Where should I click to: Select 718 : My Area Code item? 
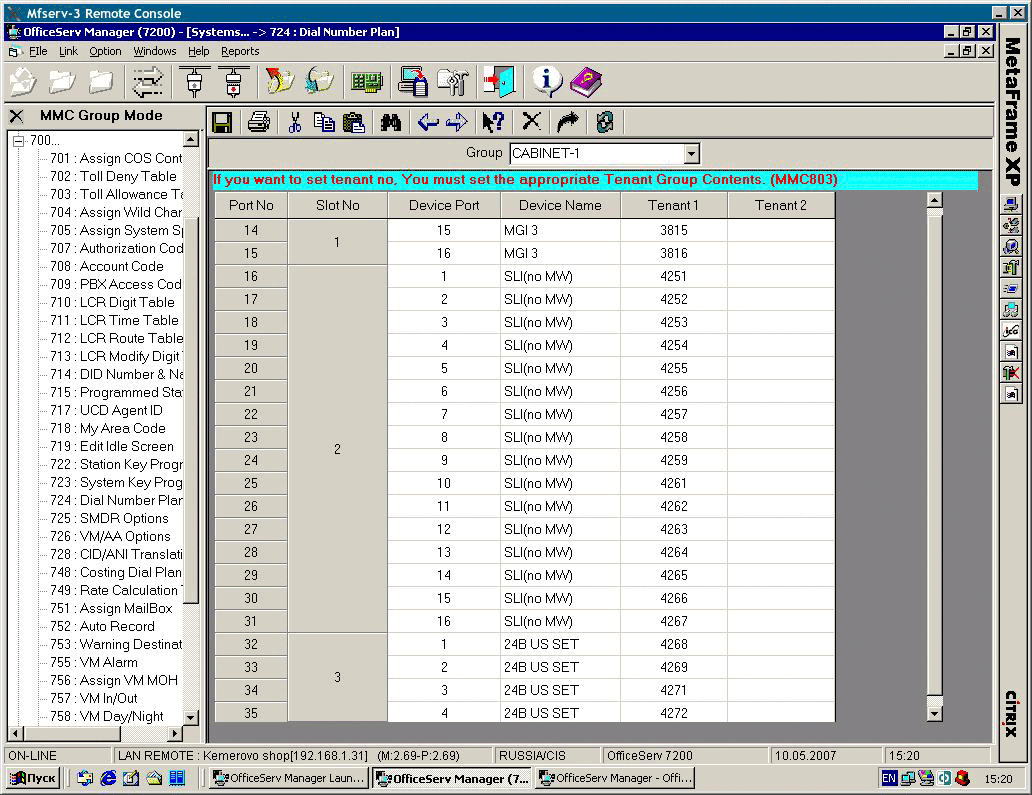[x=107, y=428]
